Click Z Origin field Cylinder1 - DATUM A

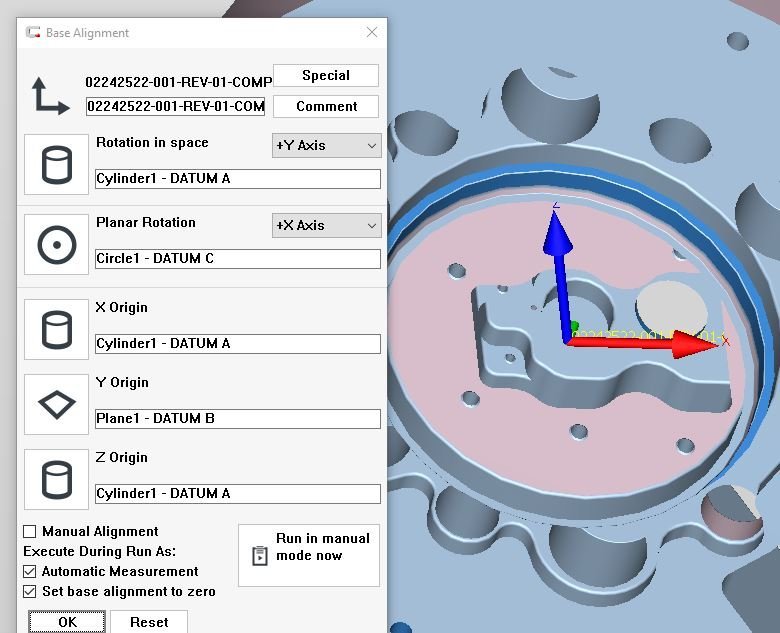[x=238, y=494]
